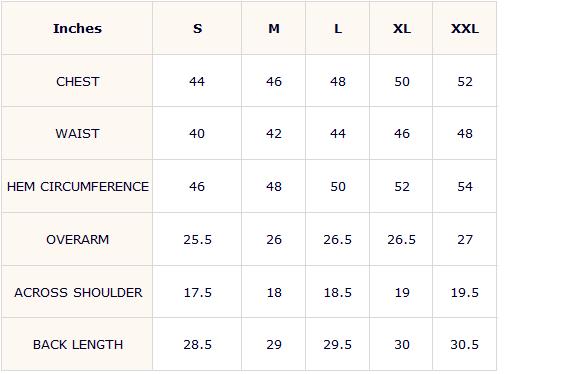The image size is (564, 374).
Task: Click waist value 42 for size M
Action: pyautogui.click(x=274, y=134)
